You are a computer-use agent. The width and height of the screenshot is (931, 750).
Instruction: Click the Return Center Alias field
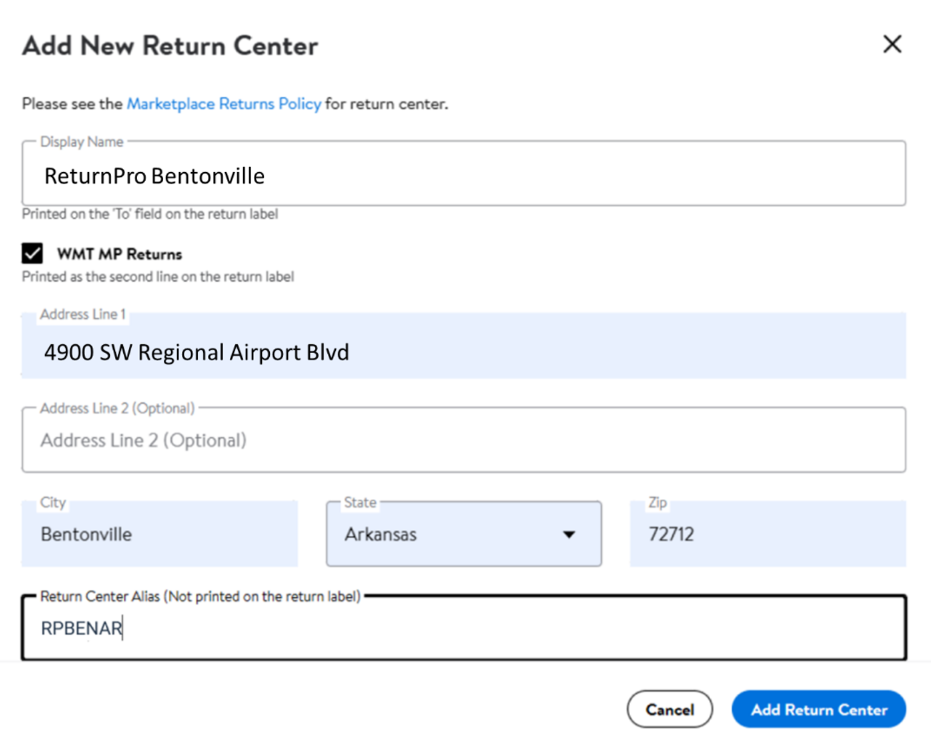[463, 627]
